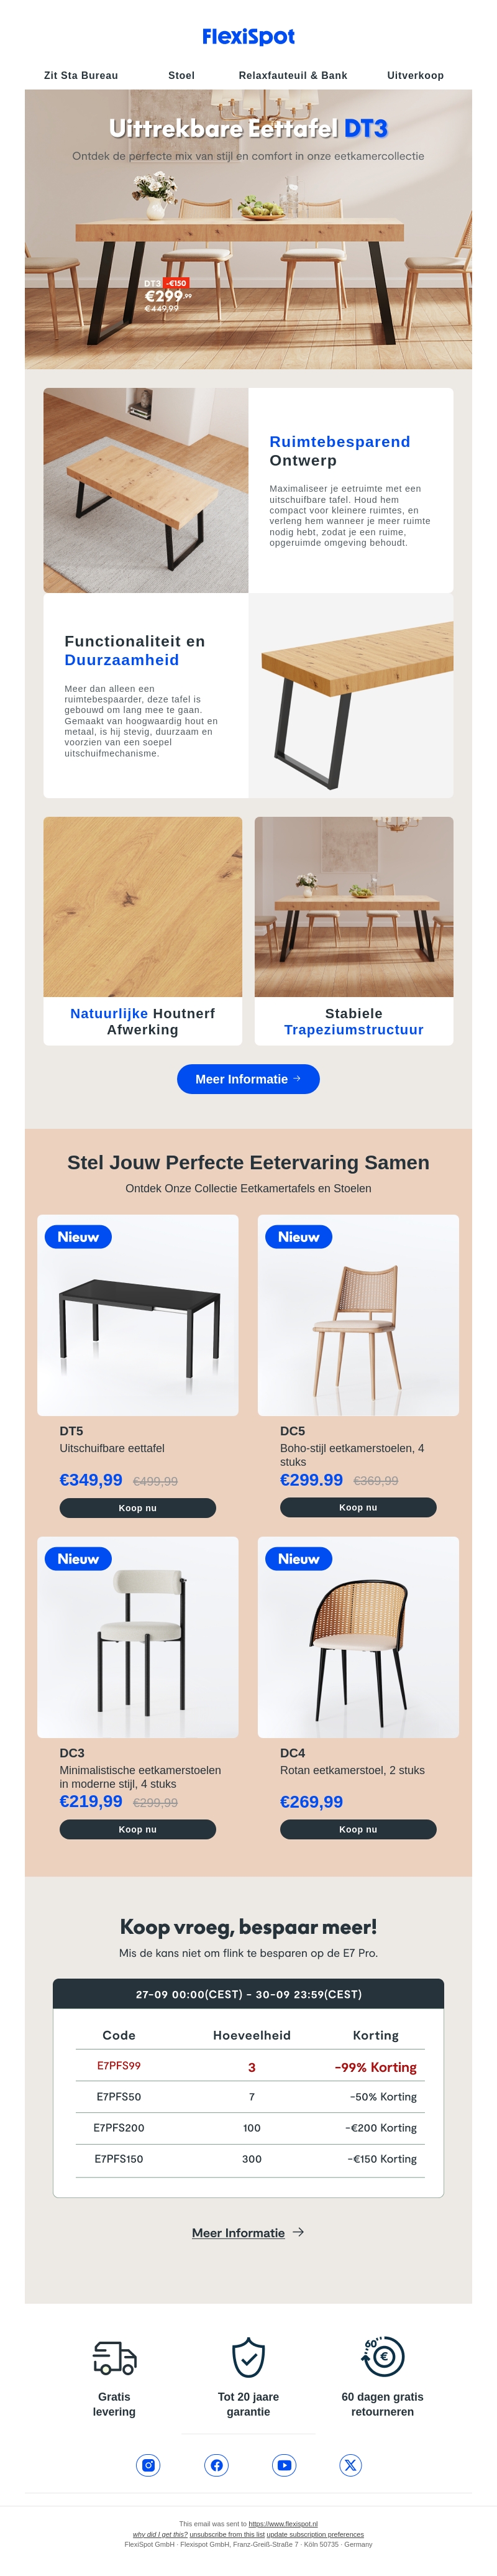This screenshot has width=497, height=2576.
Task: Click Koop nu for DT5 table
Action: pos(137,1507)
